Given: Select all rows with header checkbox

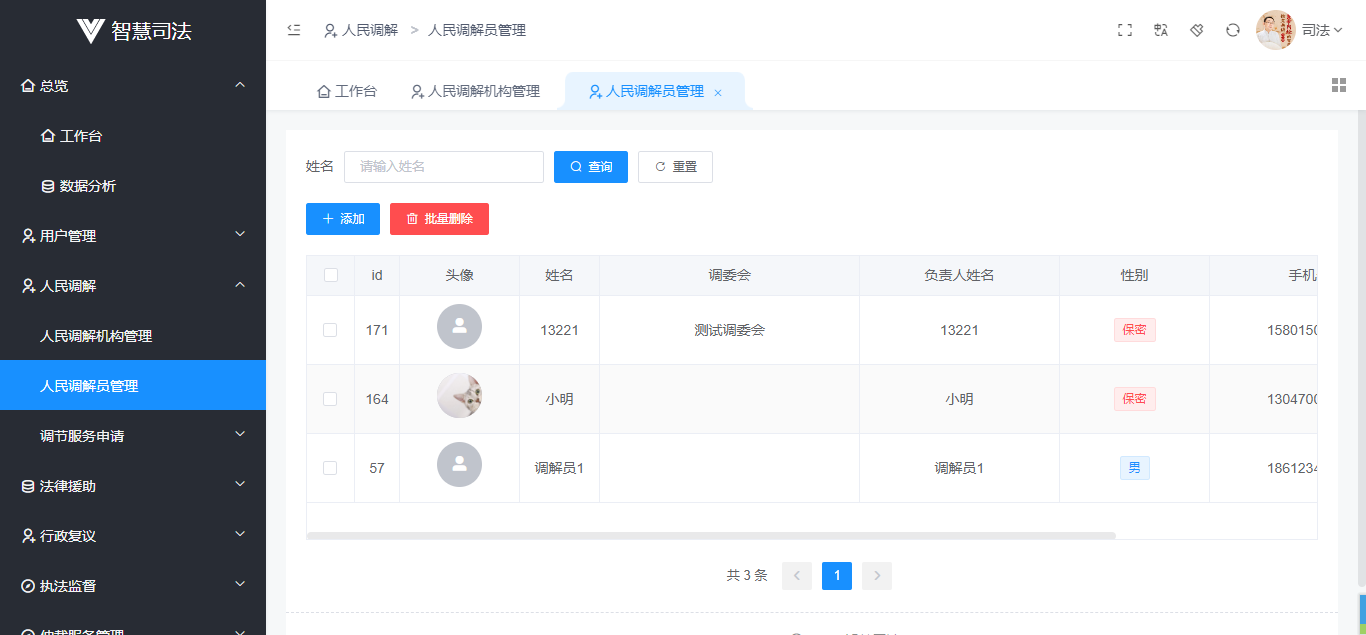Looking at the screenshot, I should point(331,275).
